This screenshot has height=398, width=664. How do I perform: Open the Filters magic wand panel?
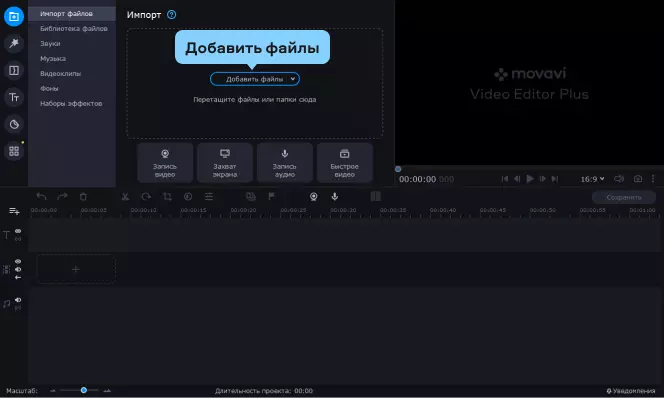click(x=14, y=43)
